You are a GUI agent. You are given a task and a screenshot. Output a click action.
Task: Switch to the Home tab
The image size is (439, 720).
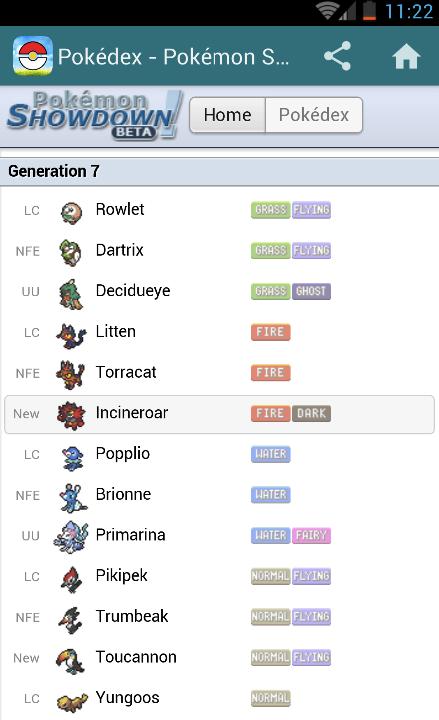[x=228, y=115]
